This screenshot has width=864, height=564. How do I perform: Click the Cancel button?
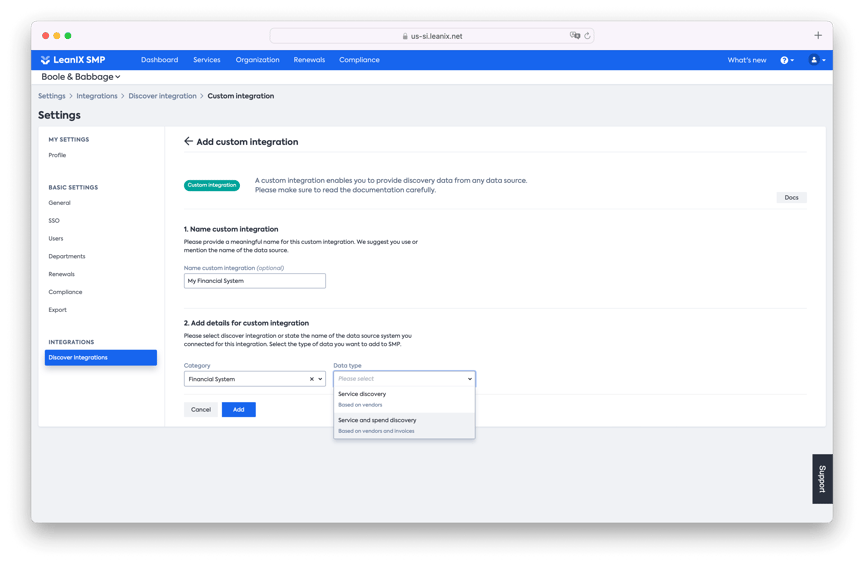pyautogui.click(x=201, y=410)
